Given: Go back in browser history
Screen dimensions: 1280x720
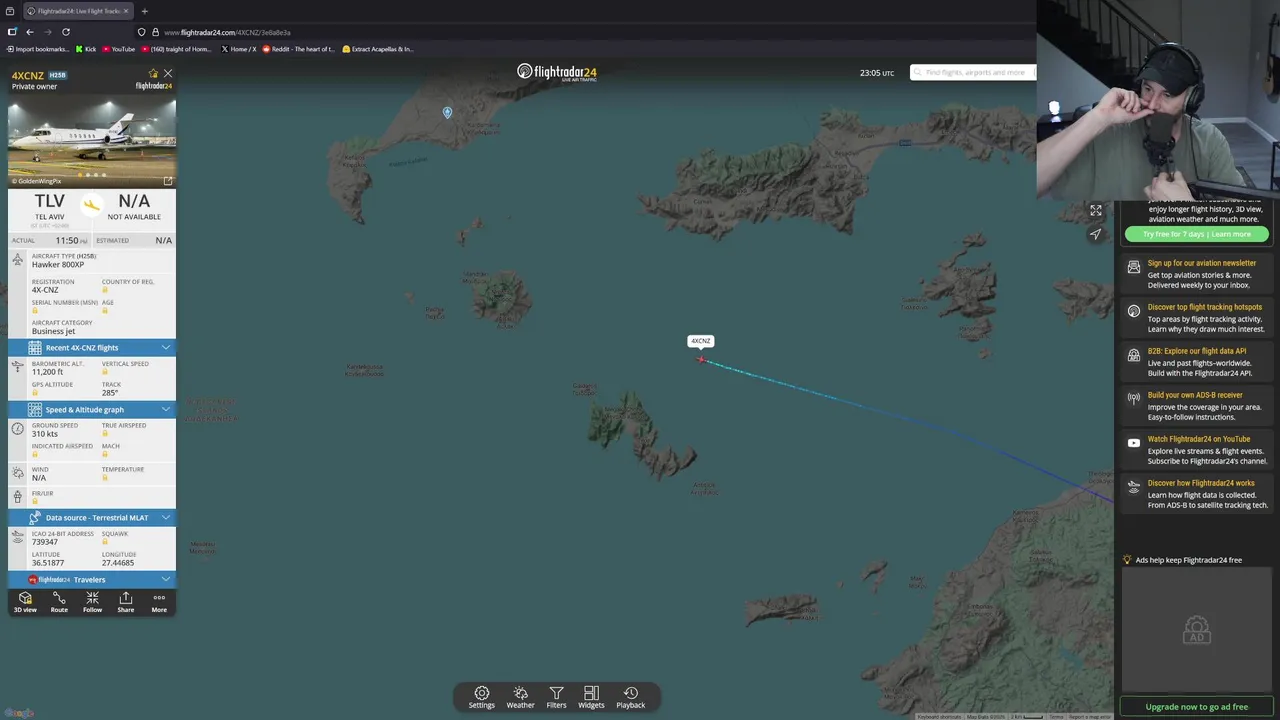Looking at the screenshot, I should tap(30, 32).
